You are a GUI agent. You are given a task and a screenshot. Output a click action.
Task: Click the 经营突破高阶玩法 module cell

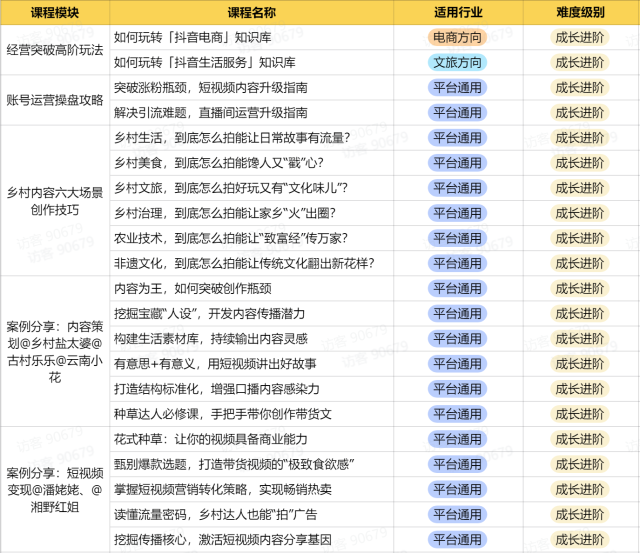(55, 50)
